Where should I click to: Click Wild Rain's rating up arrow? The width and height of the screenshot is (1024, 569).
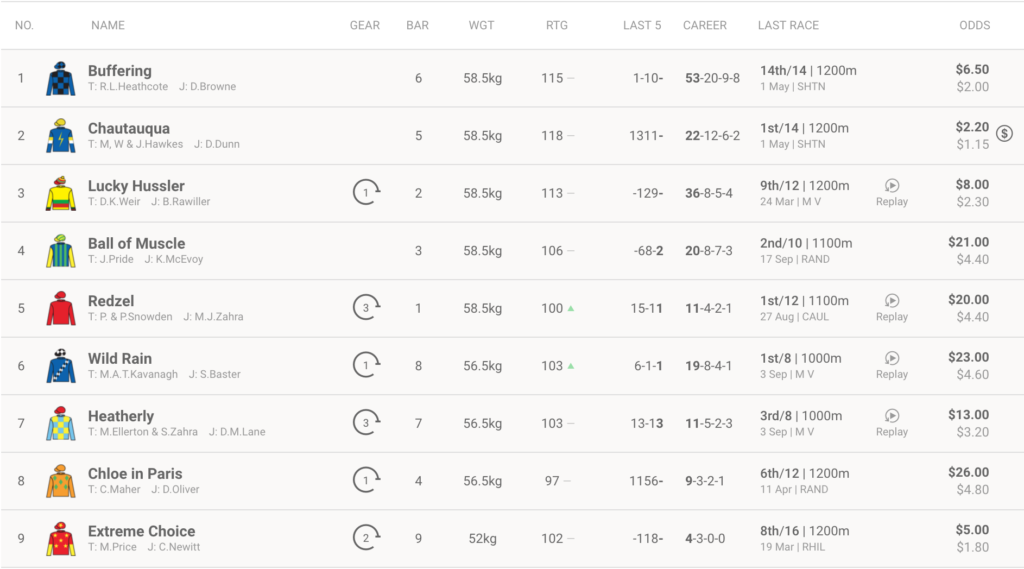pos(571,366)
